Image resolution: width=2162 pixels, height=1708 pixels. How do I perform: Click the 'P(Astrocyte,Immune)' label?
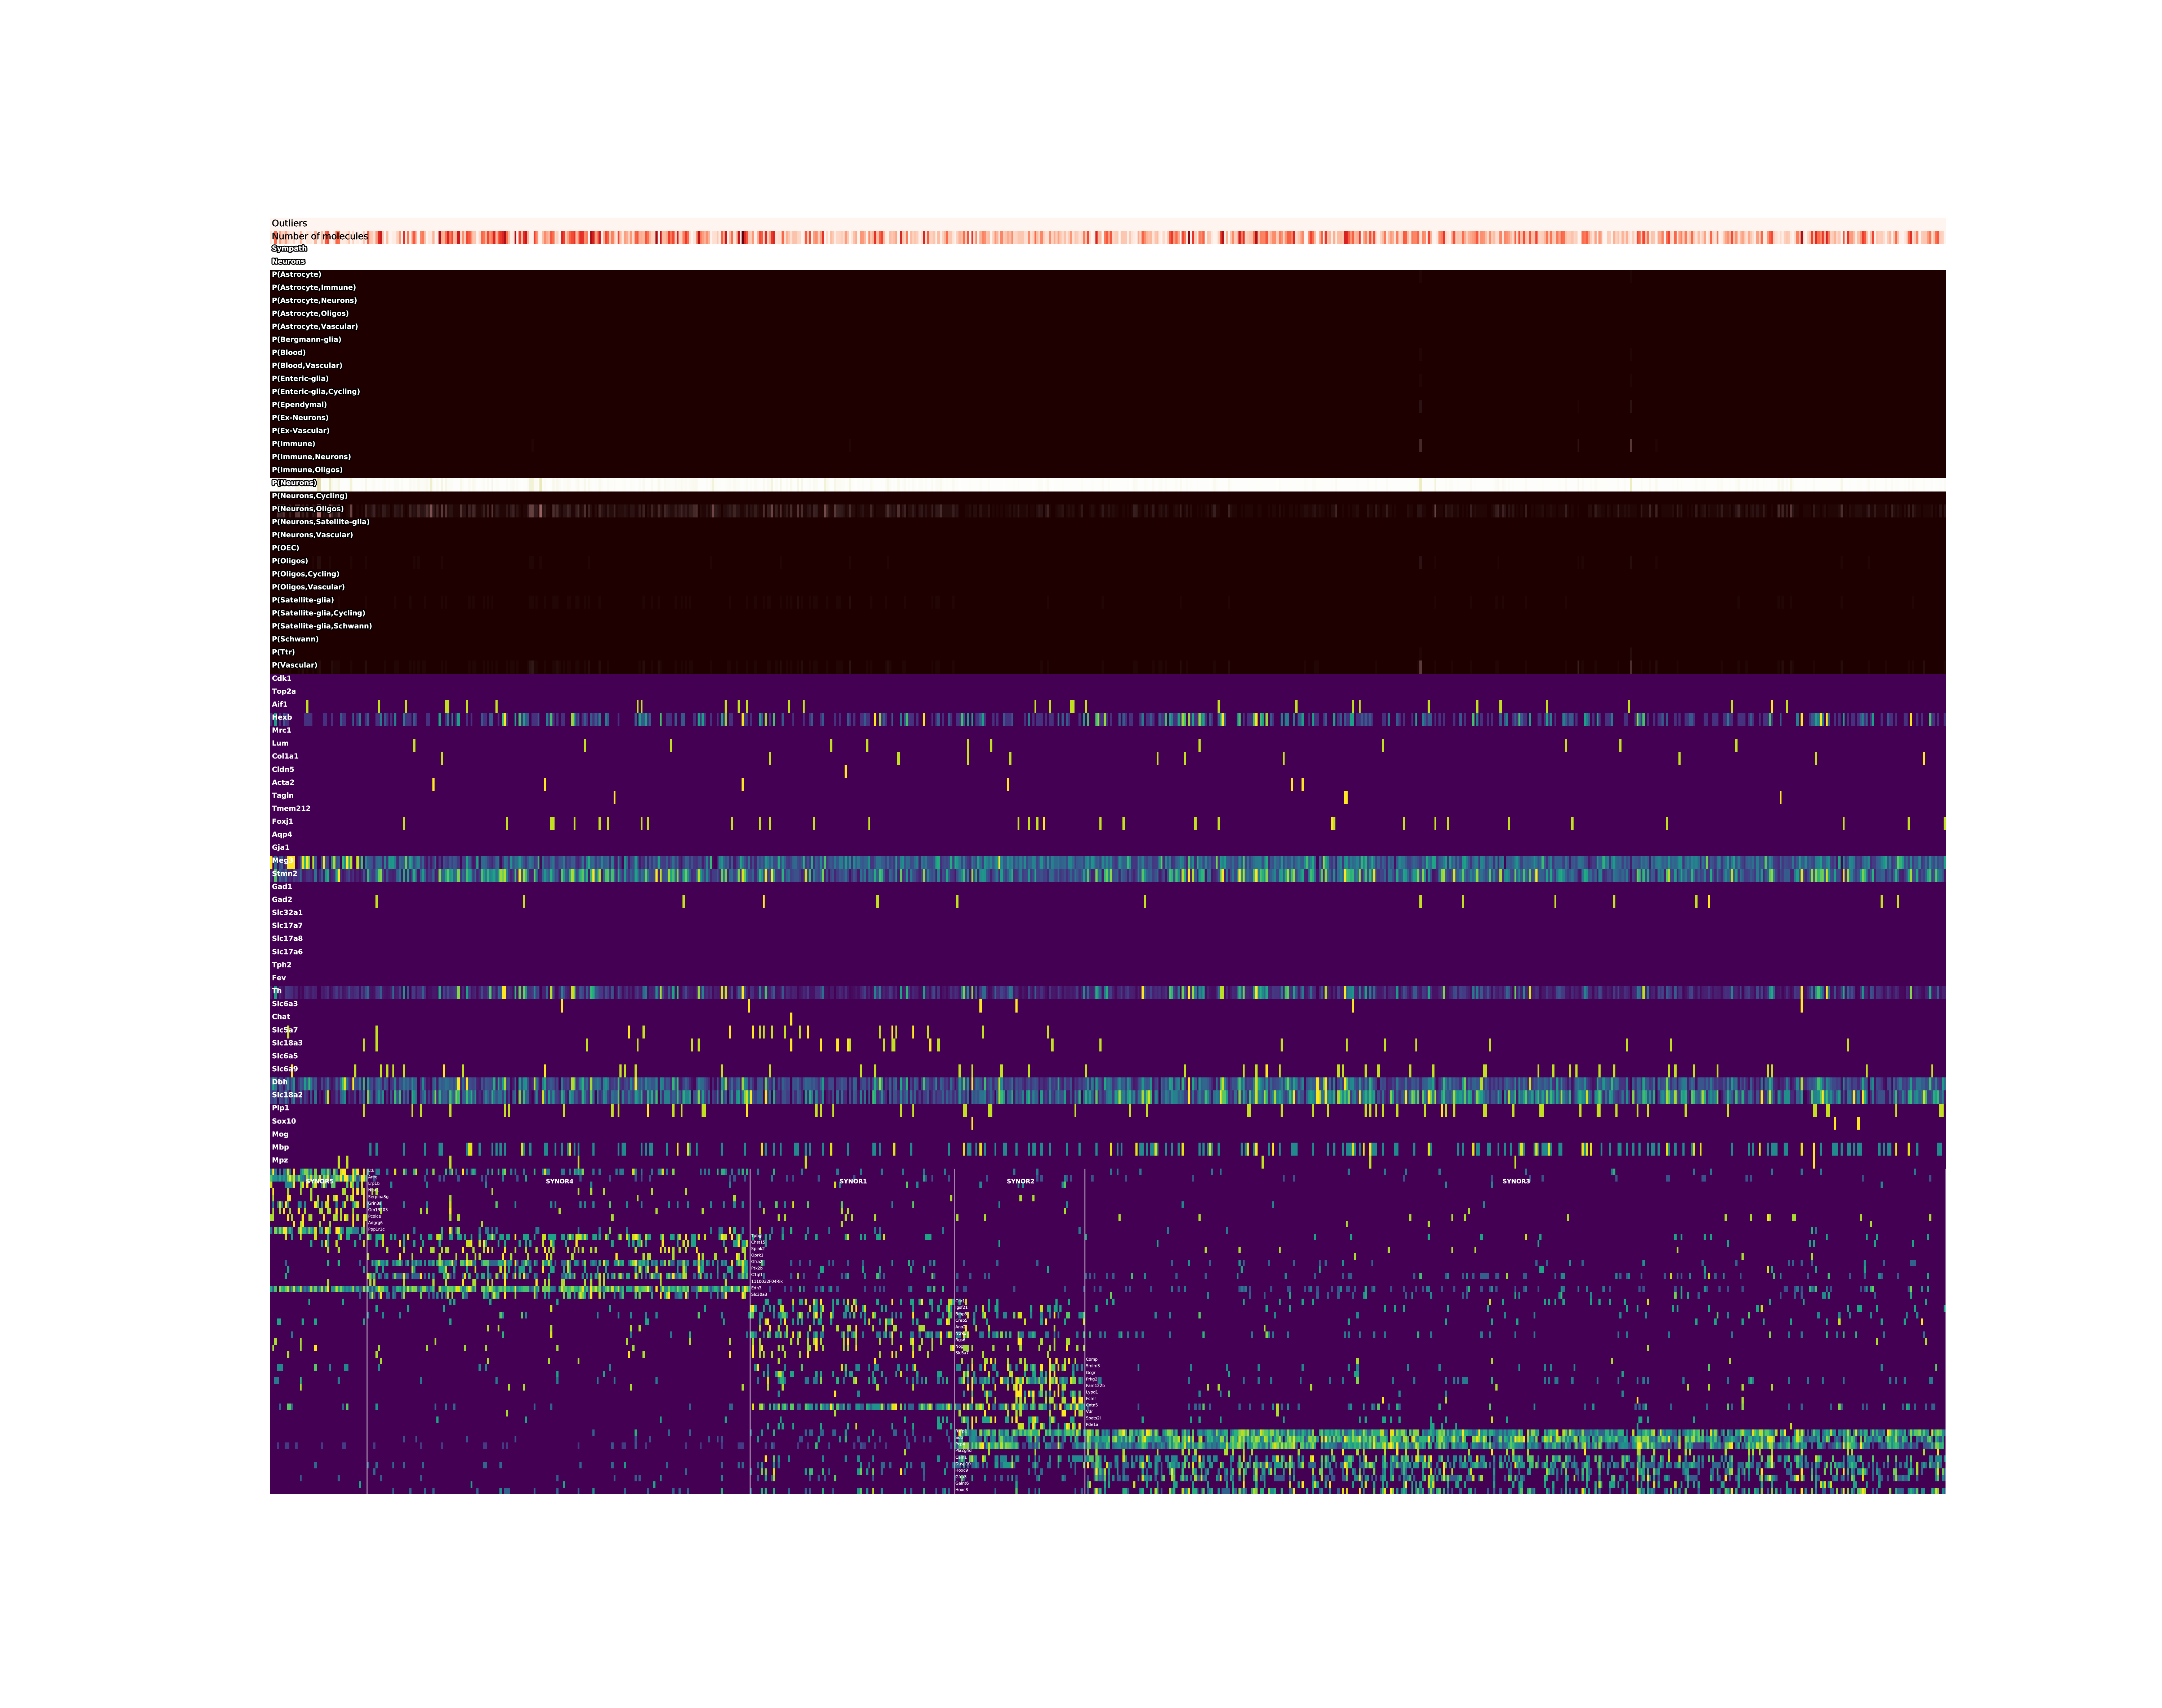[314, 288]
